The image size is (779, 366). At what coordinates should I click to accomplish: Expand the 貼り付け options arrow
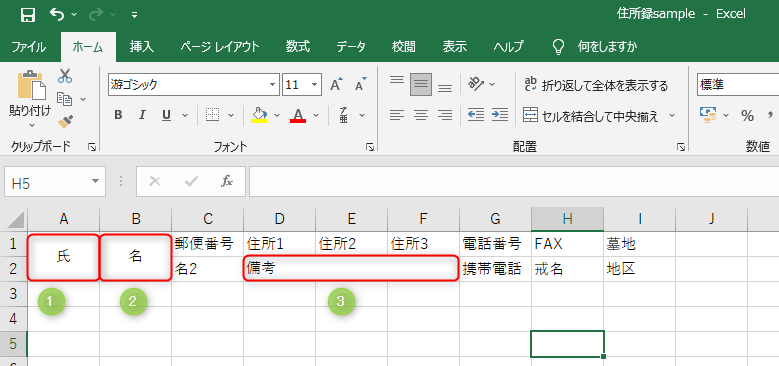(x=32, y=125)
